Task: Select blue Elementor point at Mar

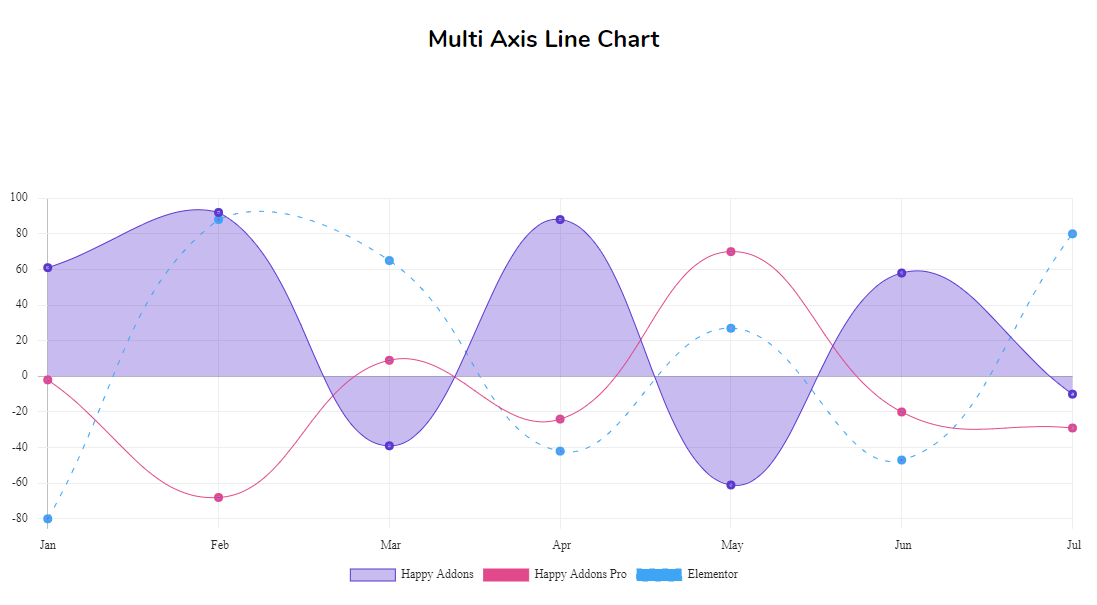Action: pyautogui.click(x=390, y=261)
